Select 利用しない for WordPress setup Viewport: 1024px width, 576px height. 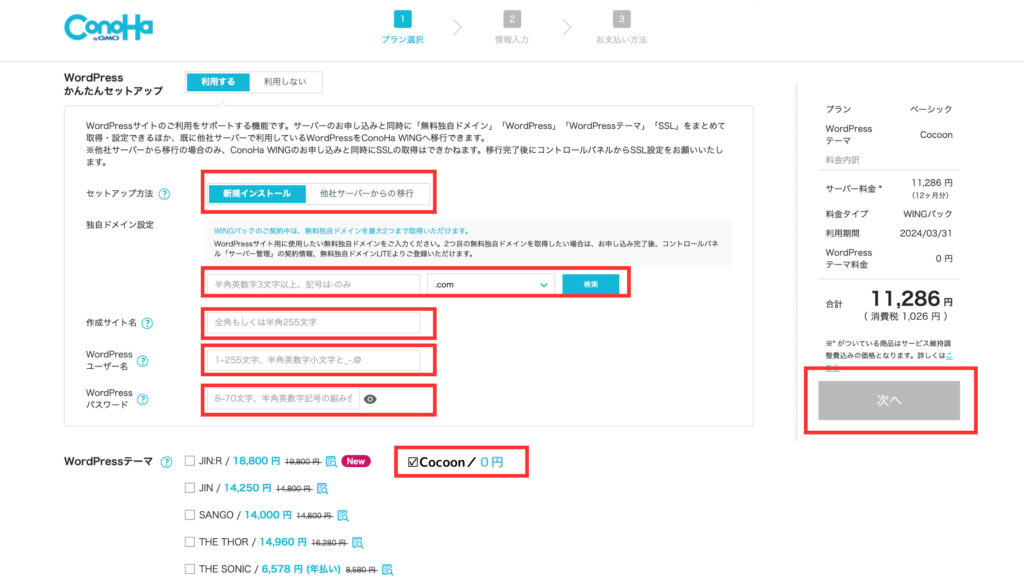[x=285, y=82]
